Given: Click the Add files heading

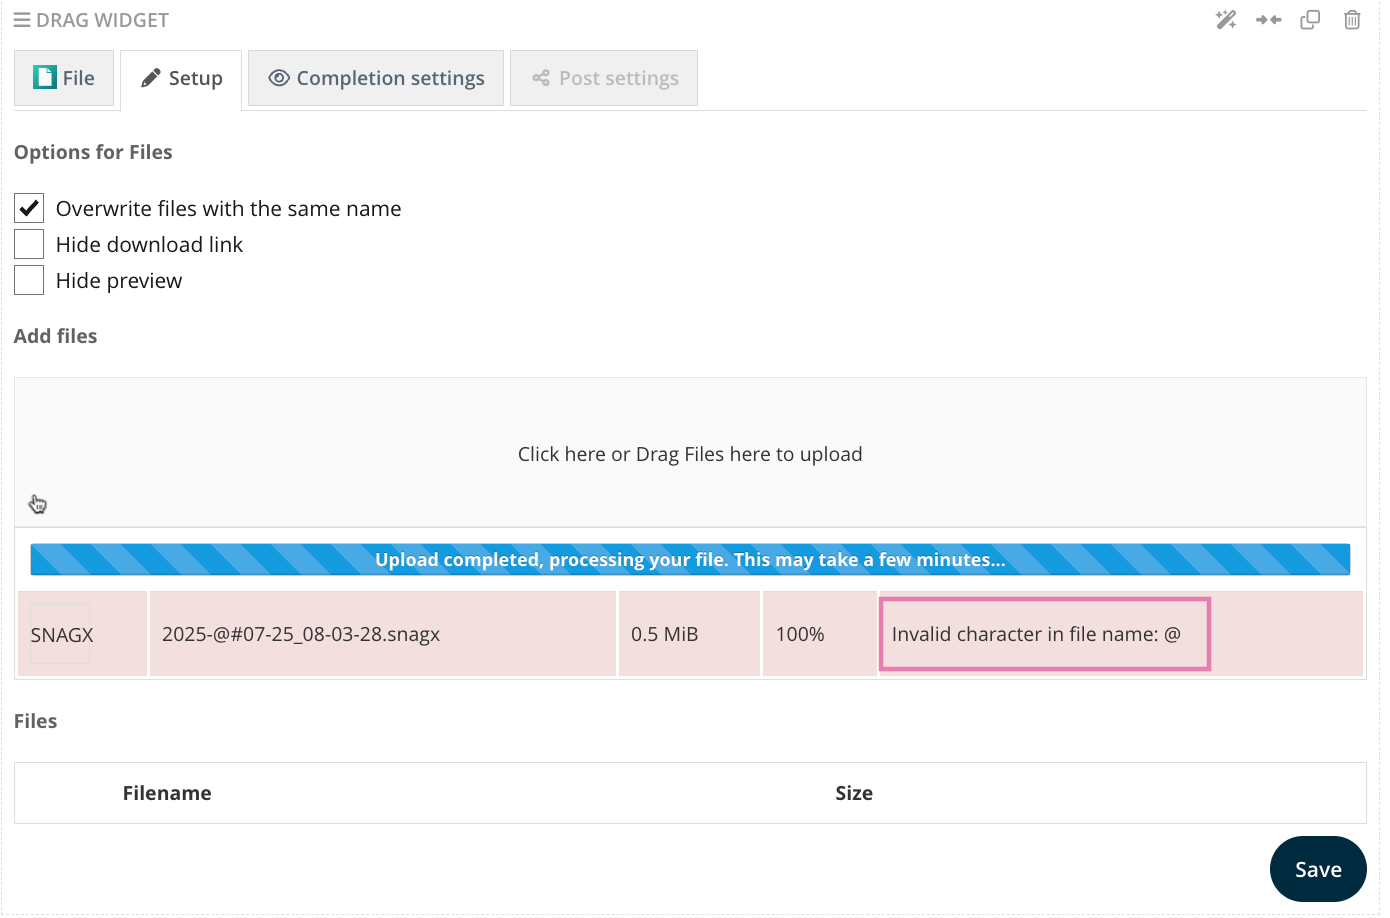Looking at the screenshot, I should tap(56, 336).
